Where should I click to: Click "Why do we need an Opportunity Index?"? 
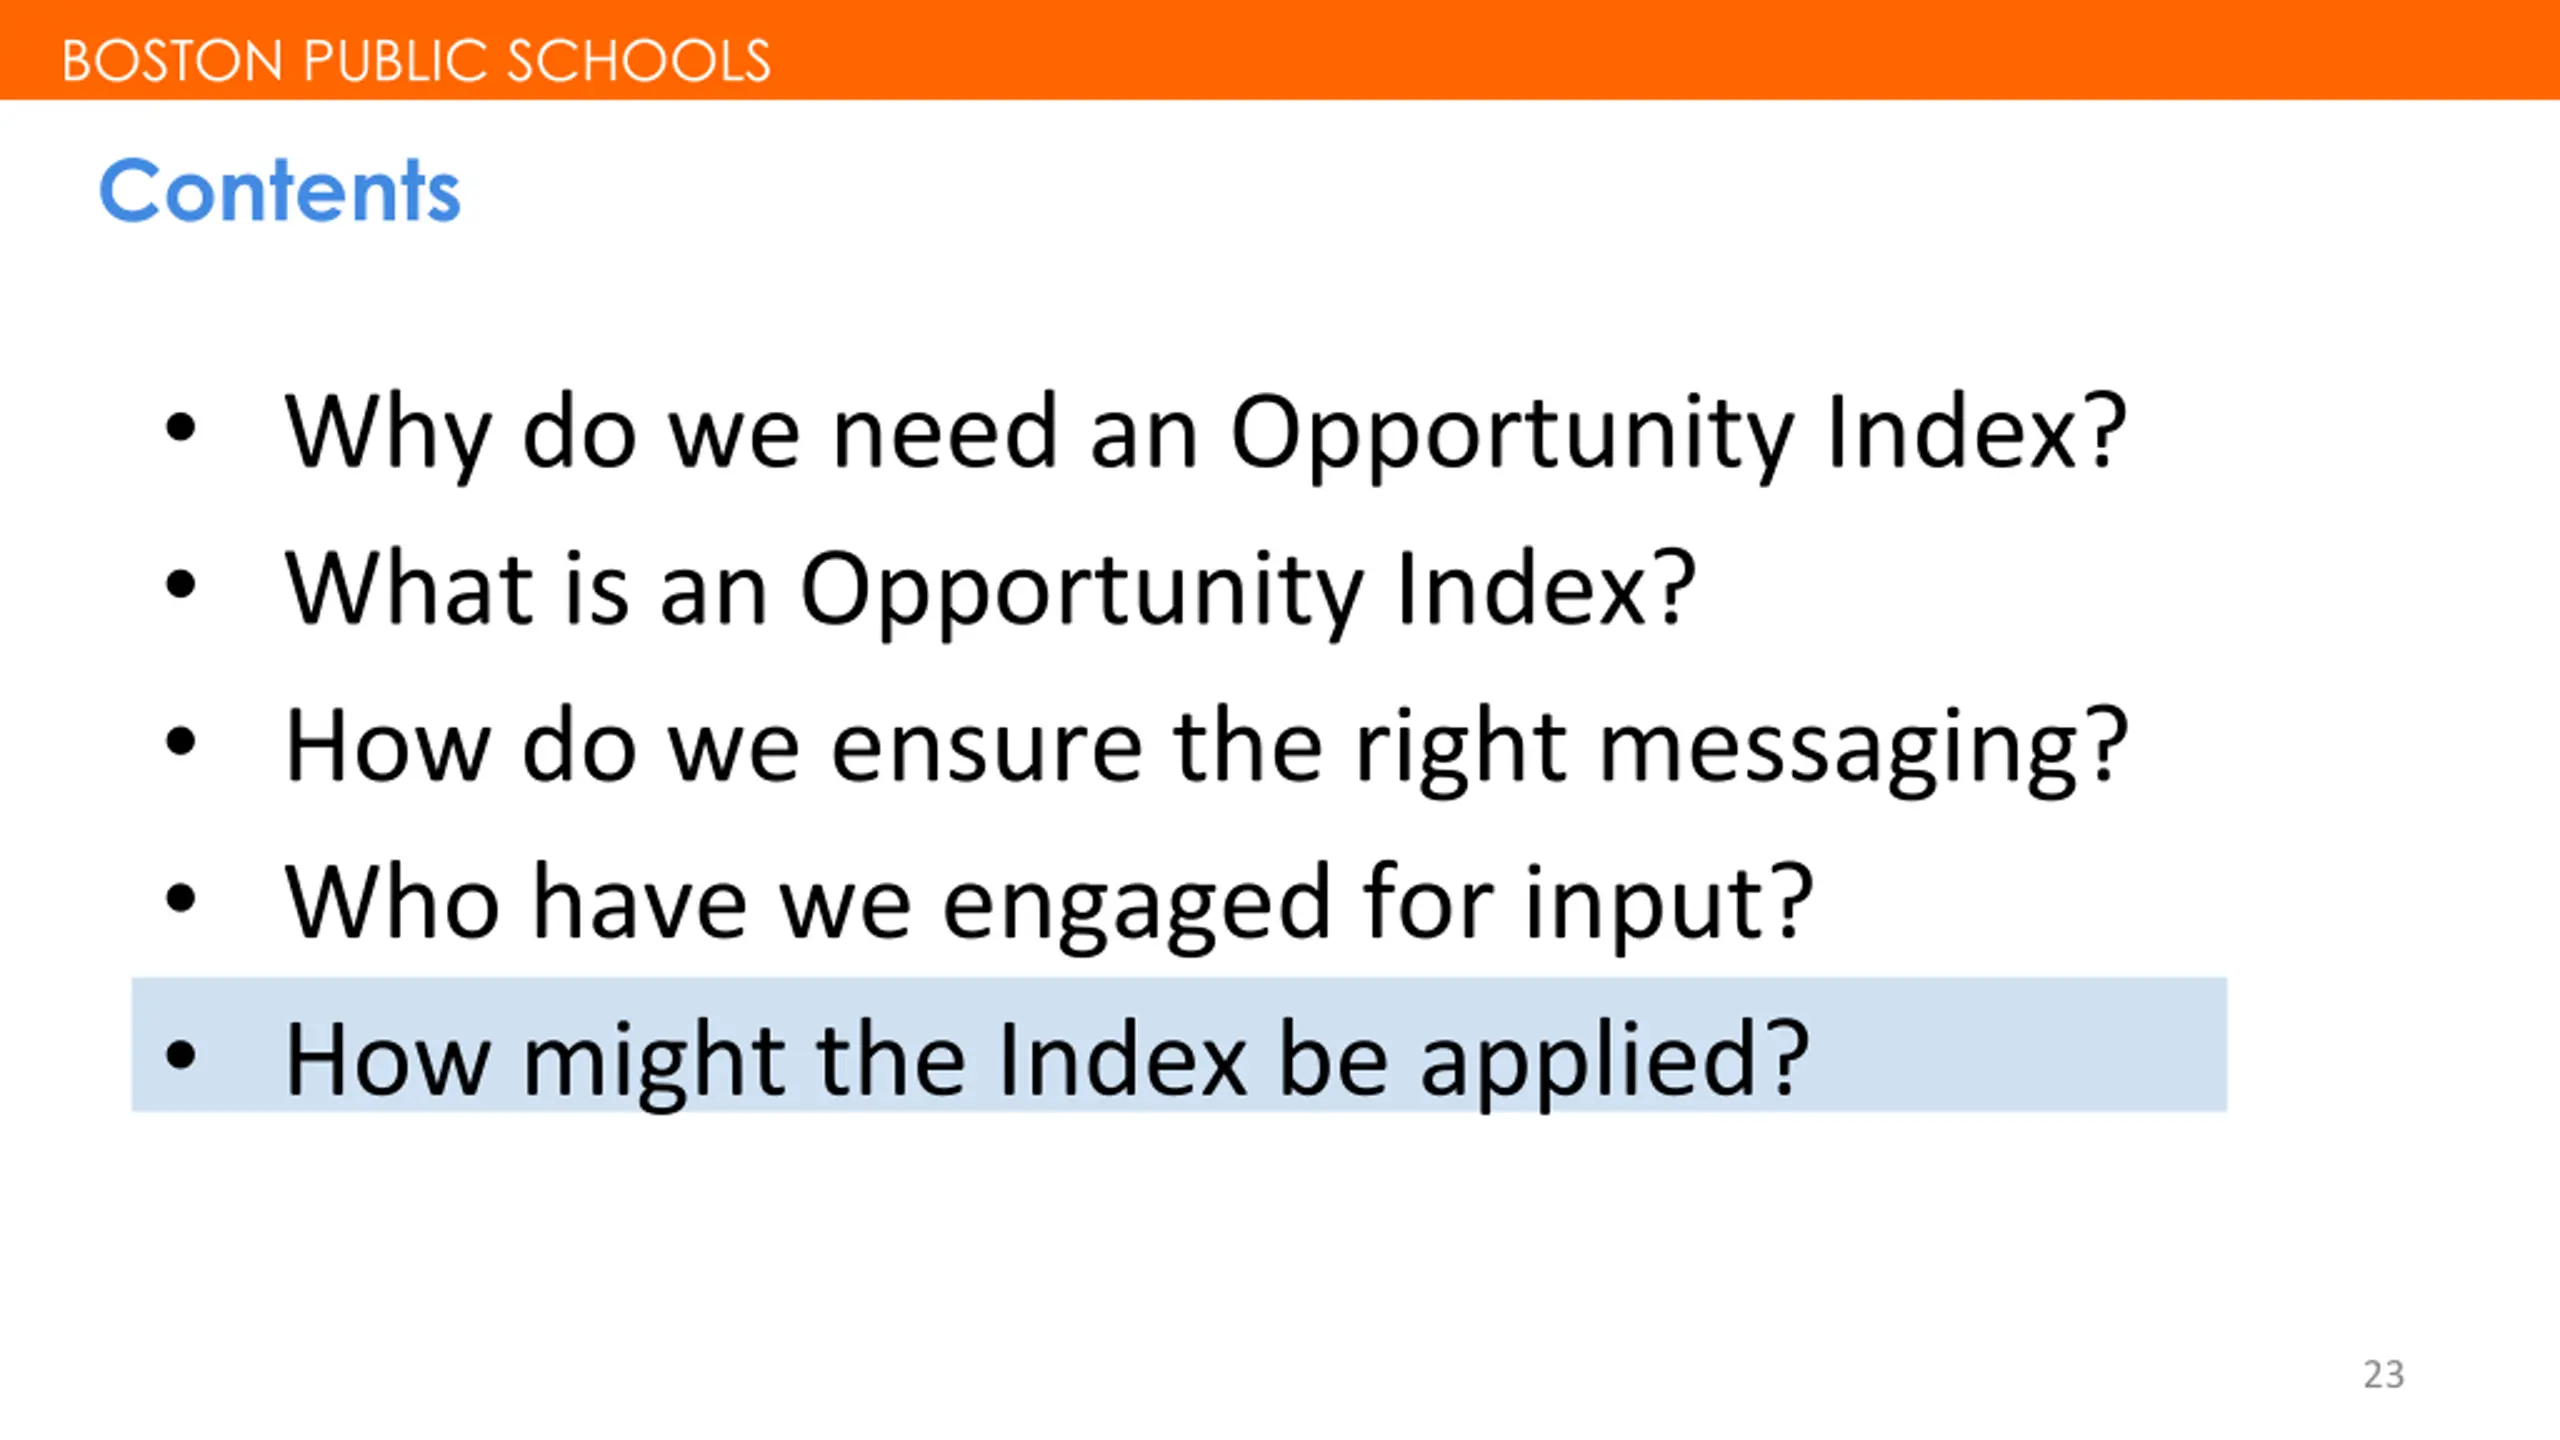[1205, 432]
